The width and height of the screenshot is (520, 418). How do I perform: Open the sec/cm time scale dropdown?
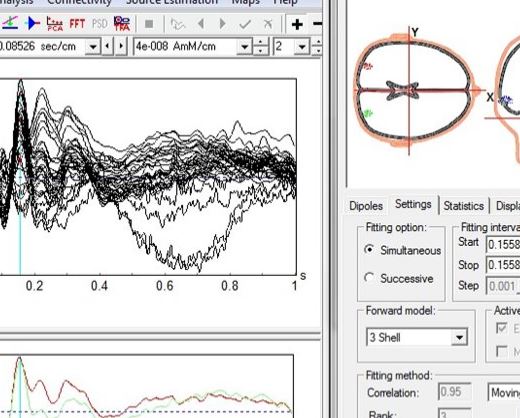click(93, 46)
